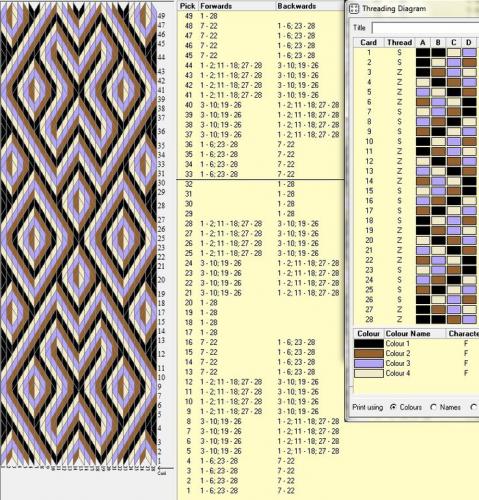Select pick 1 row in turning list
The height and width of the screenshot is (500, 479).
pyautogui.click(x=261, y=491)
